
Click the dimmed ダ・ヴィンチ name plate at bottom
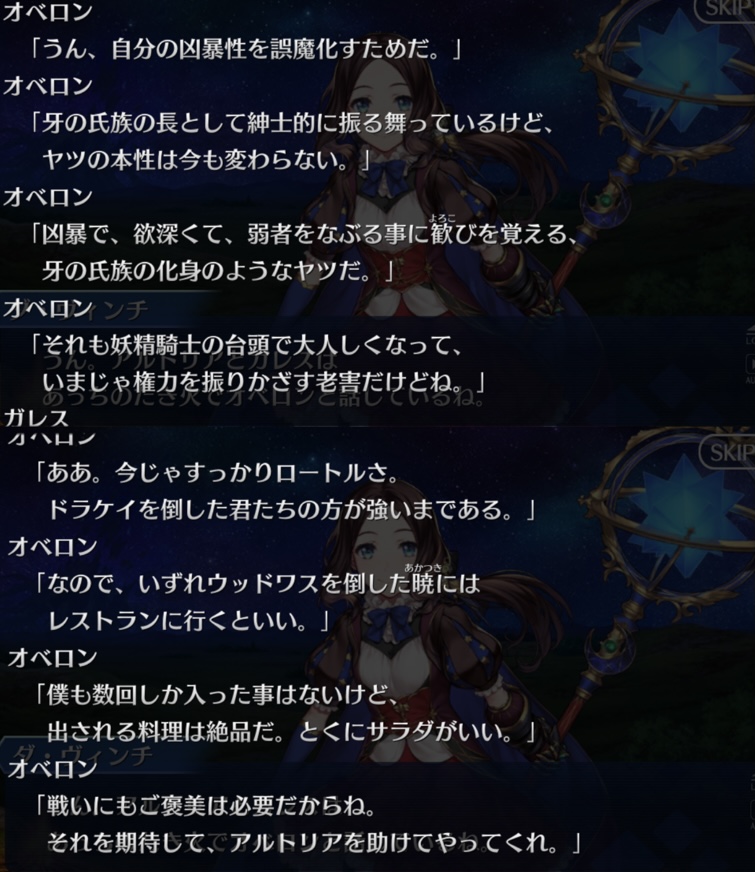(83, 756)
